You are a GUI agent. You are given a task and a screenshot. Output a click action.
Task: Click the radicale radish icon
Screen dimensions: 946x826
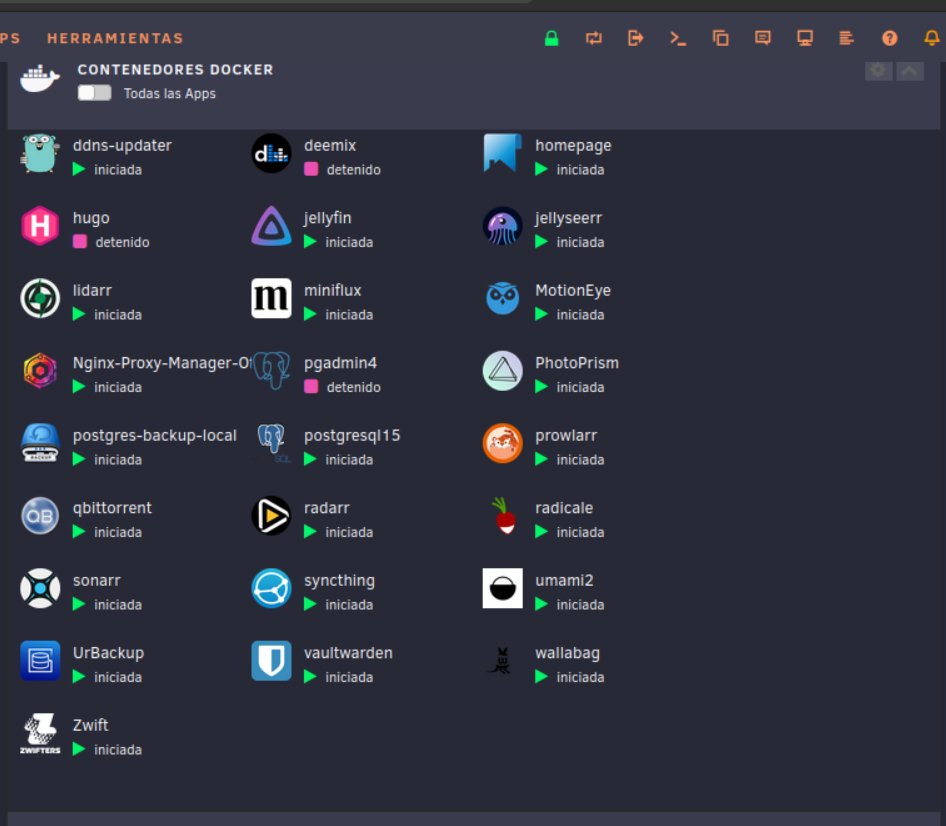coord(502,516)
